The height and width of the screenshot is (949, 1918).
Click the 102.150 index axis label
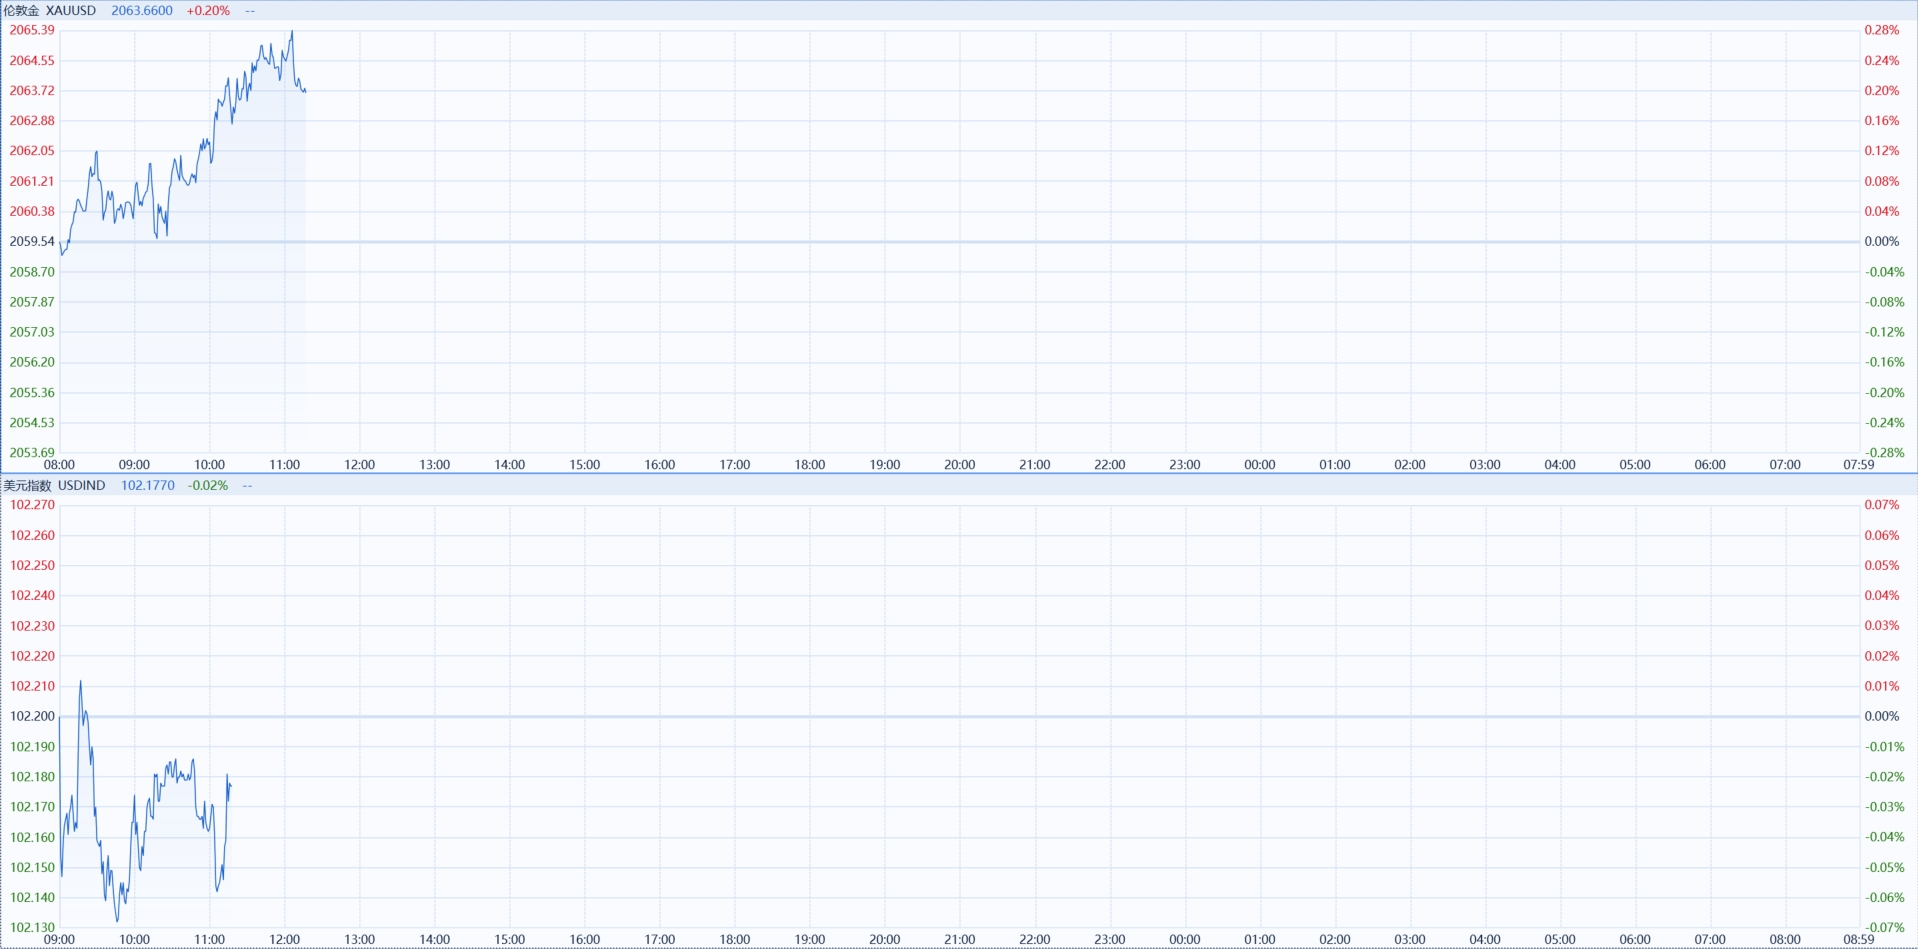pos(32,868)
